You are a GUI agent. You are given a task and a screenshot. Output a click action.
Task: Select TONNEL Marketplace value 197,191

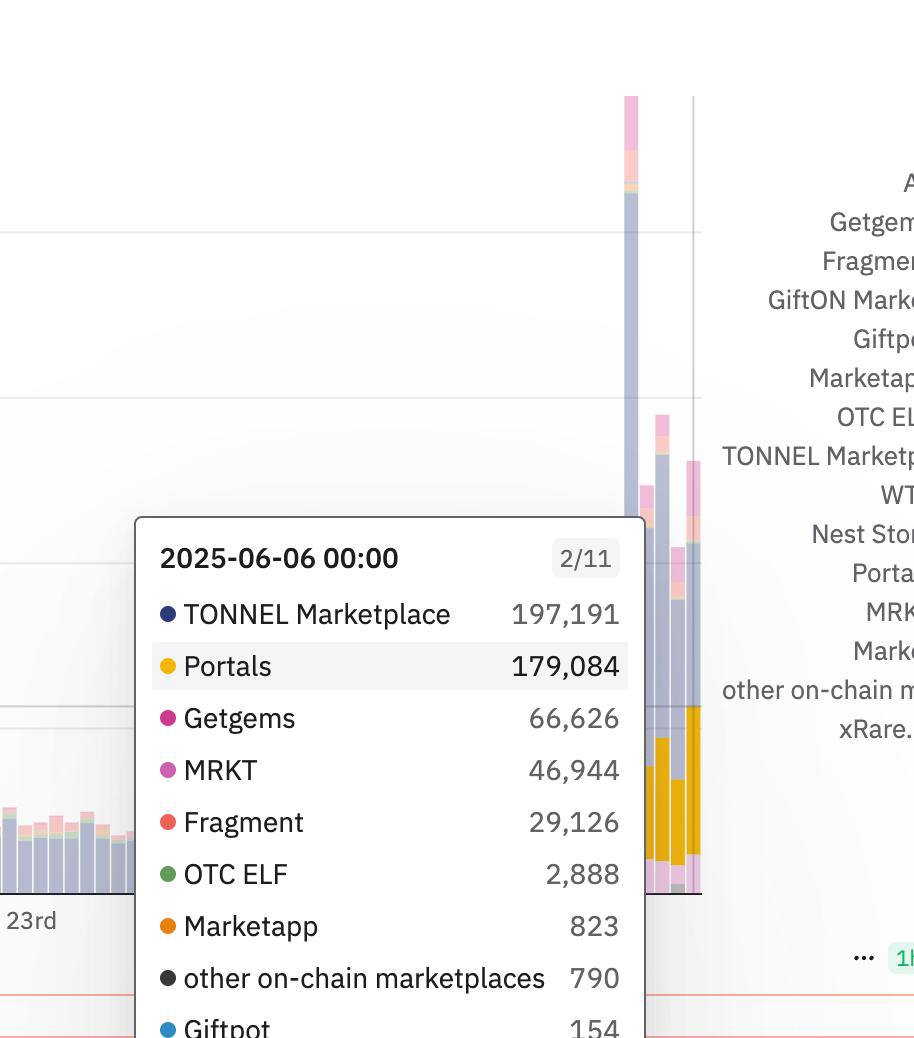pyautogui.click(x=566, y=614)
